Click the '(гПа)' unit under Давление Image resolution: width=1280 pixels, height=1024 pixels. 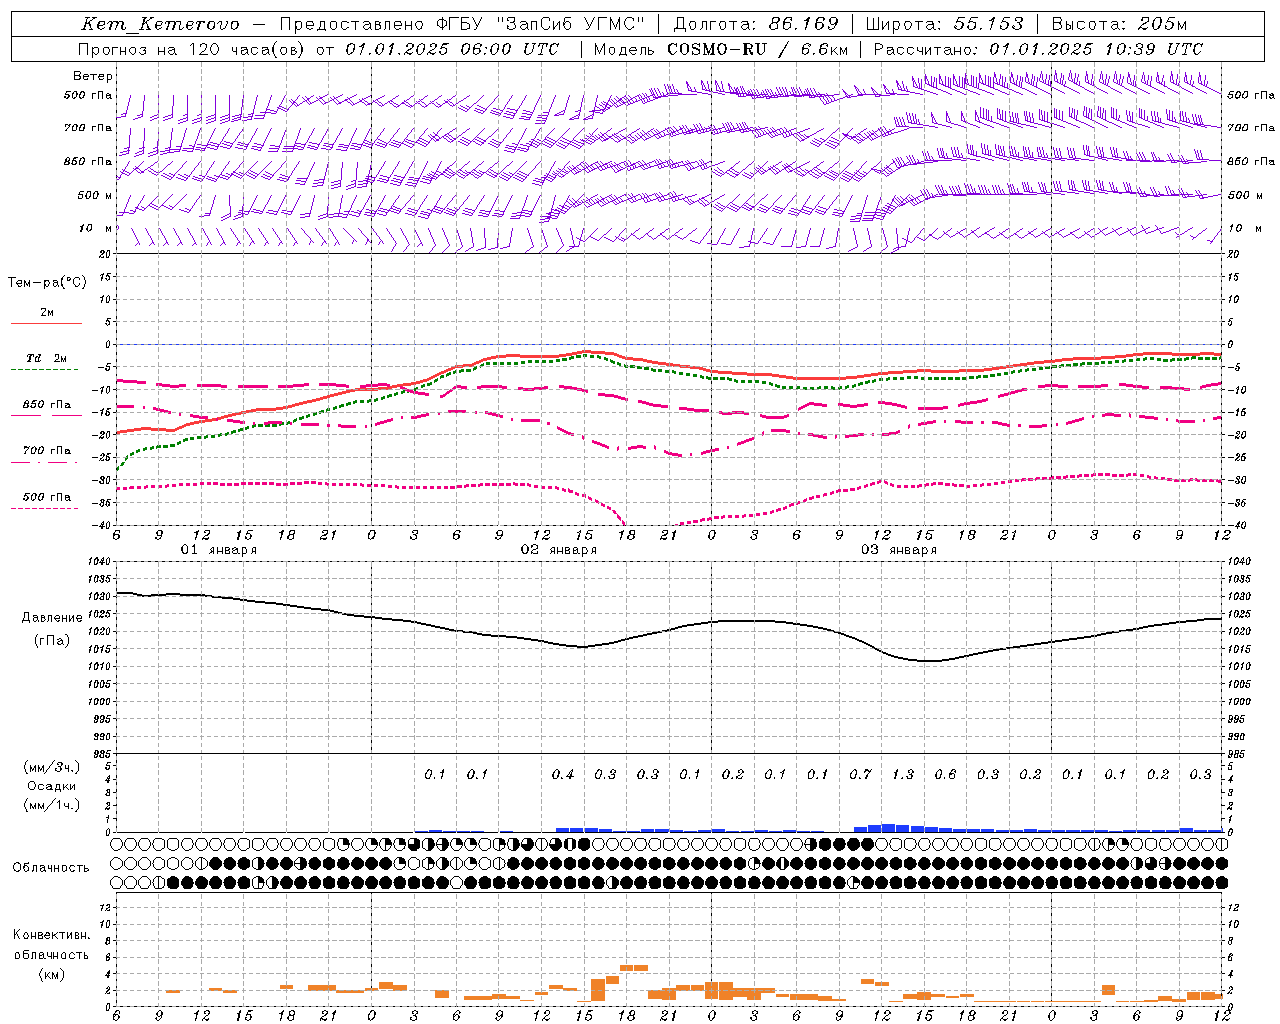click(x=52, y=640)
